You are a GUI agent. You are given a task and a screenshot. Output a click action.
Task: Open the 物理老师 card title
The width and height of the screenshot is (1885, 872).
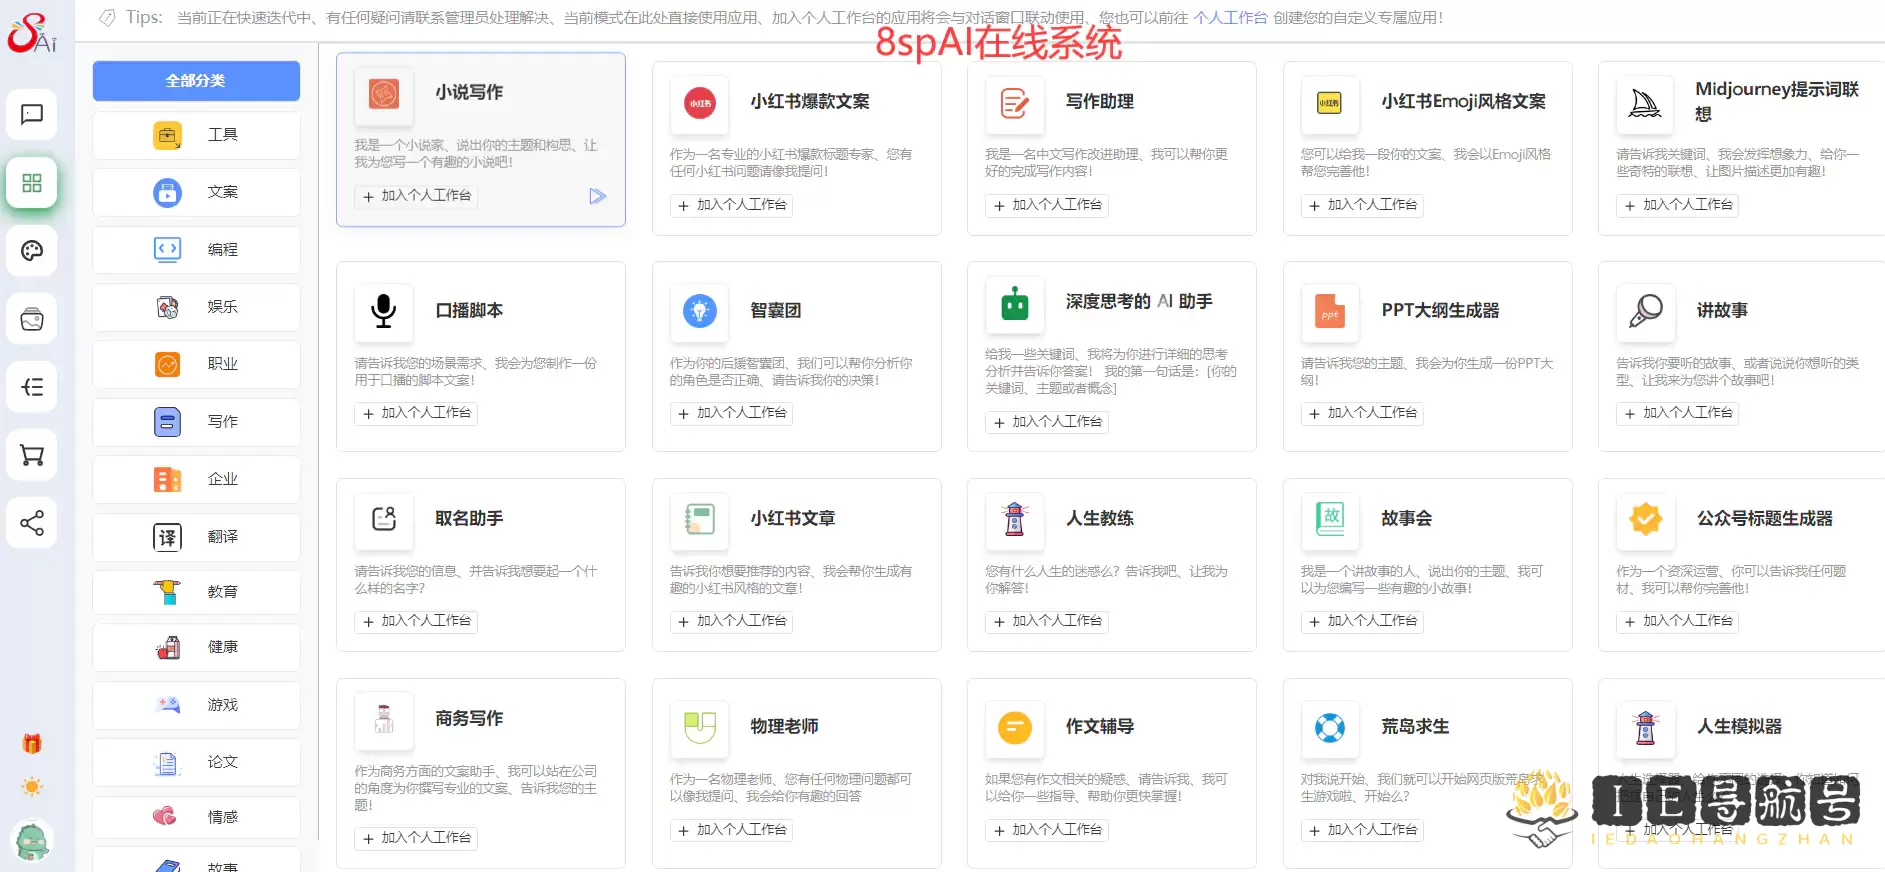pos(785,727)
